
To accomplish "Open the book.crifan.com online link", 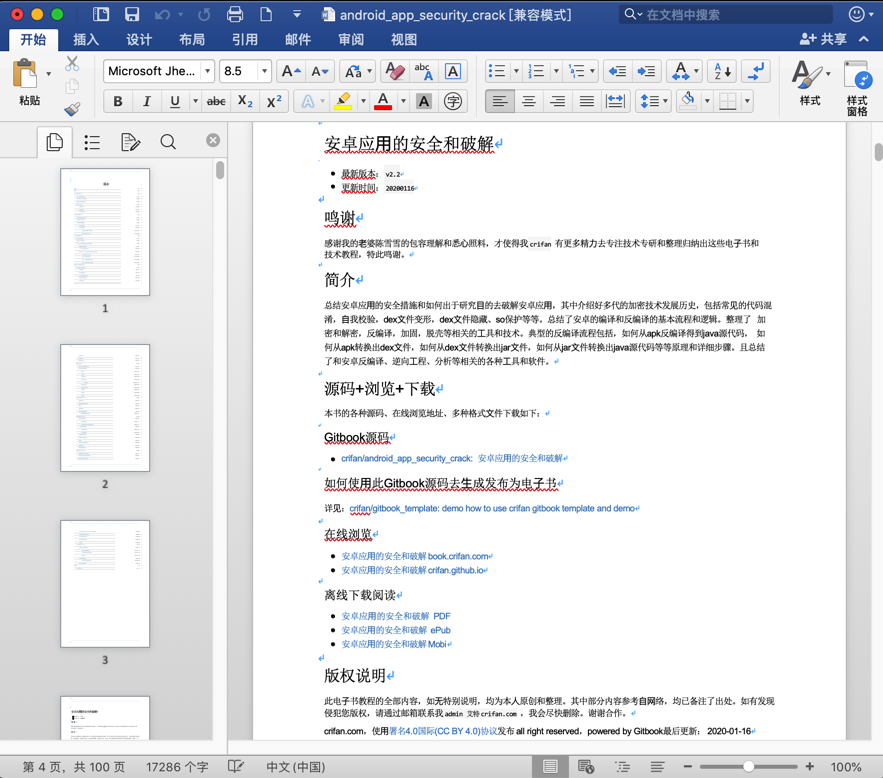I will [415, 556].
